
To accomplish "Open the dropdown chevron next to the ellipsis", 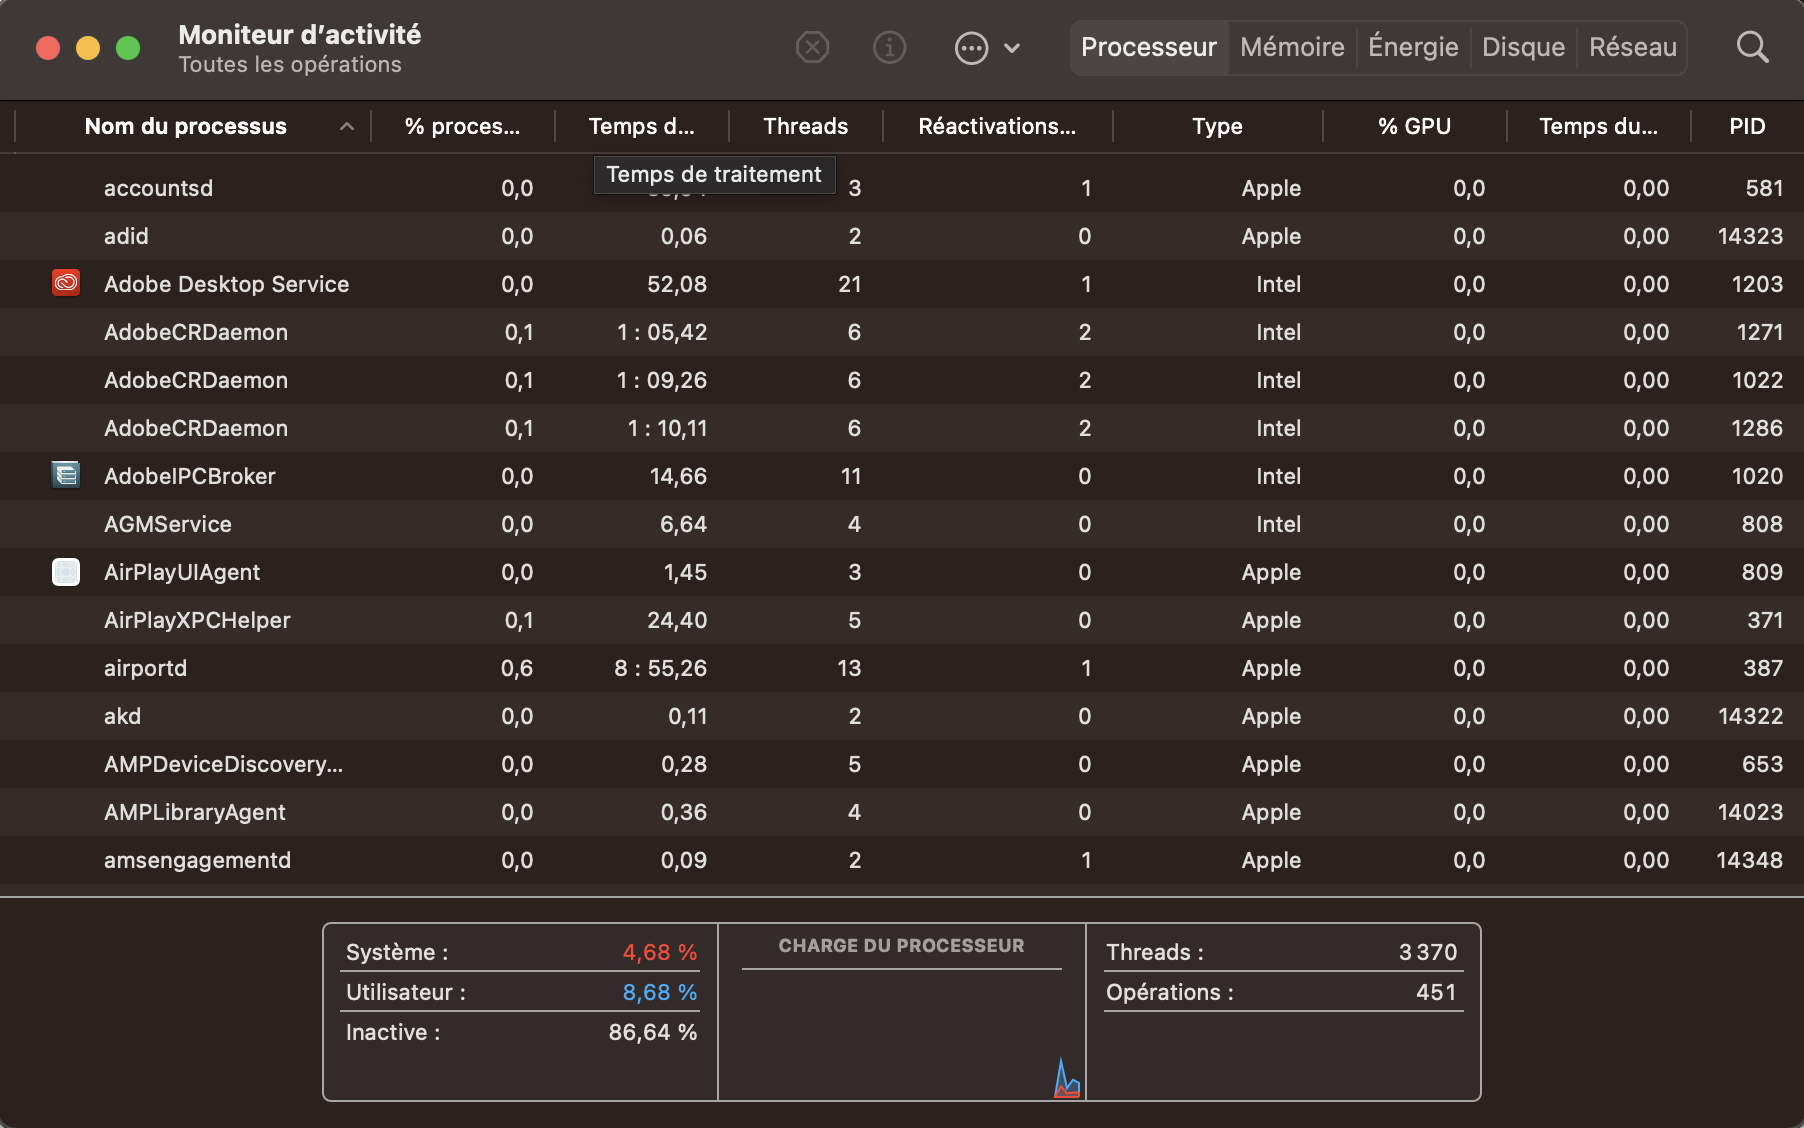I will (1012, 47).
